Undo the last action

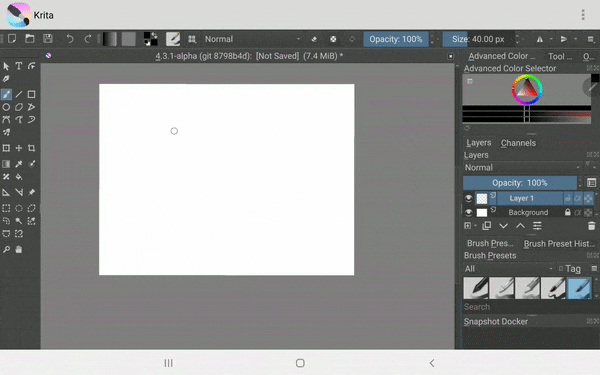coord(70,39)
